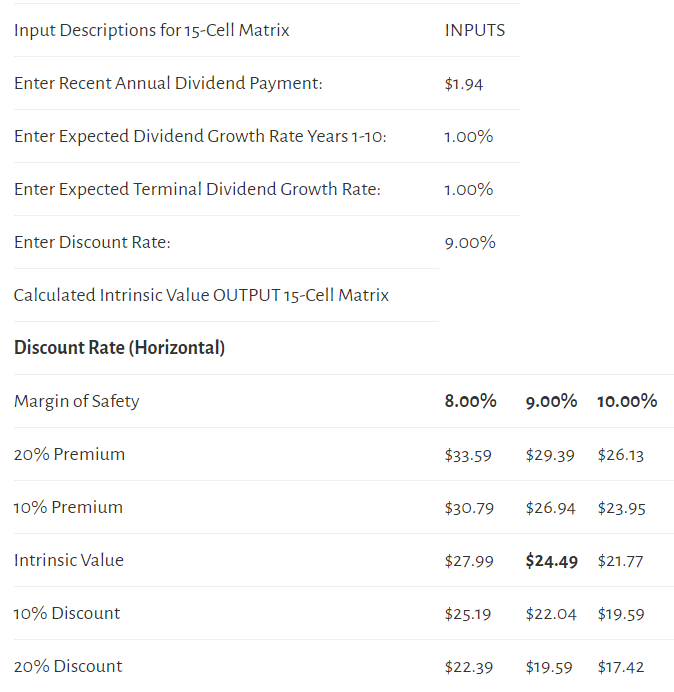Select the $26.94 cell in 10% Premium row
The width and height of the screenshot is (674, 692).
[550, 508]
